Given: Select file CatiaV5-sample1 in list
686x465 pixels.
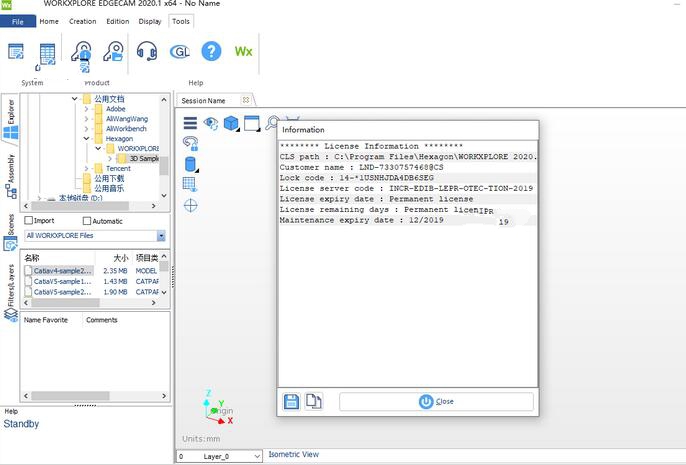Looking at the screenshot, I should click(x=63, y=281).
